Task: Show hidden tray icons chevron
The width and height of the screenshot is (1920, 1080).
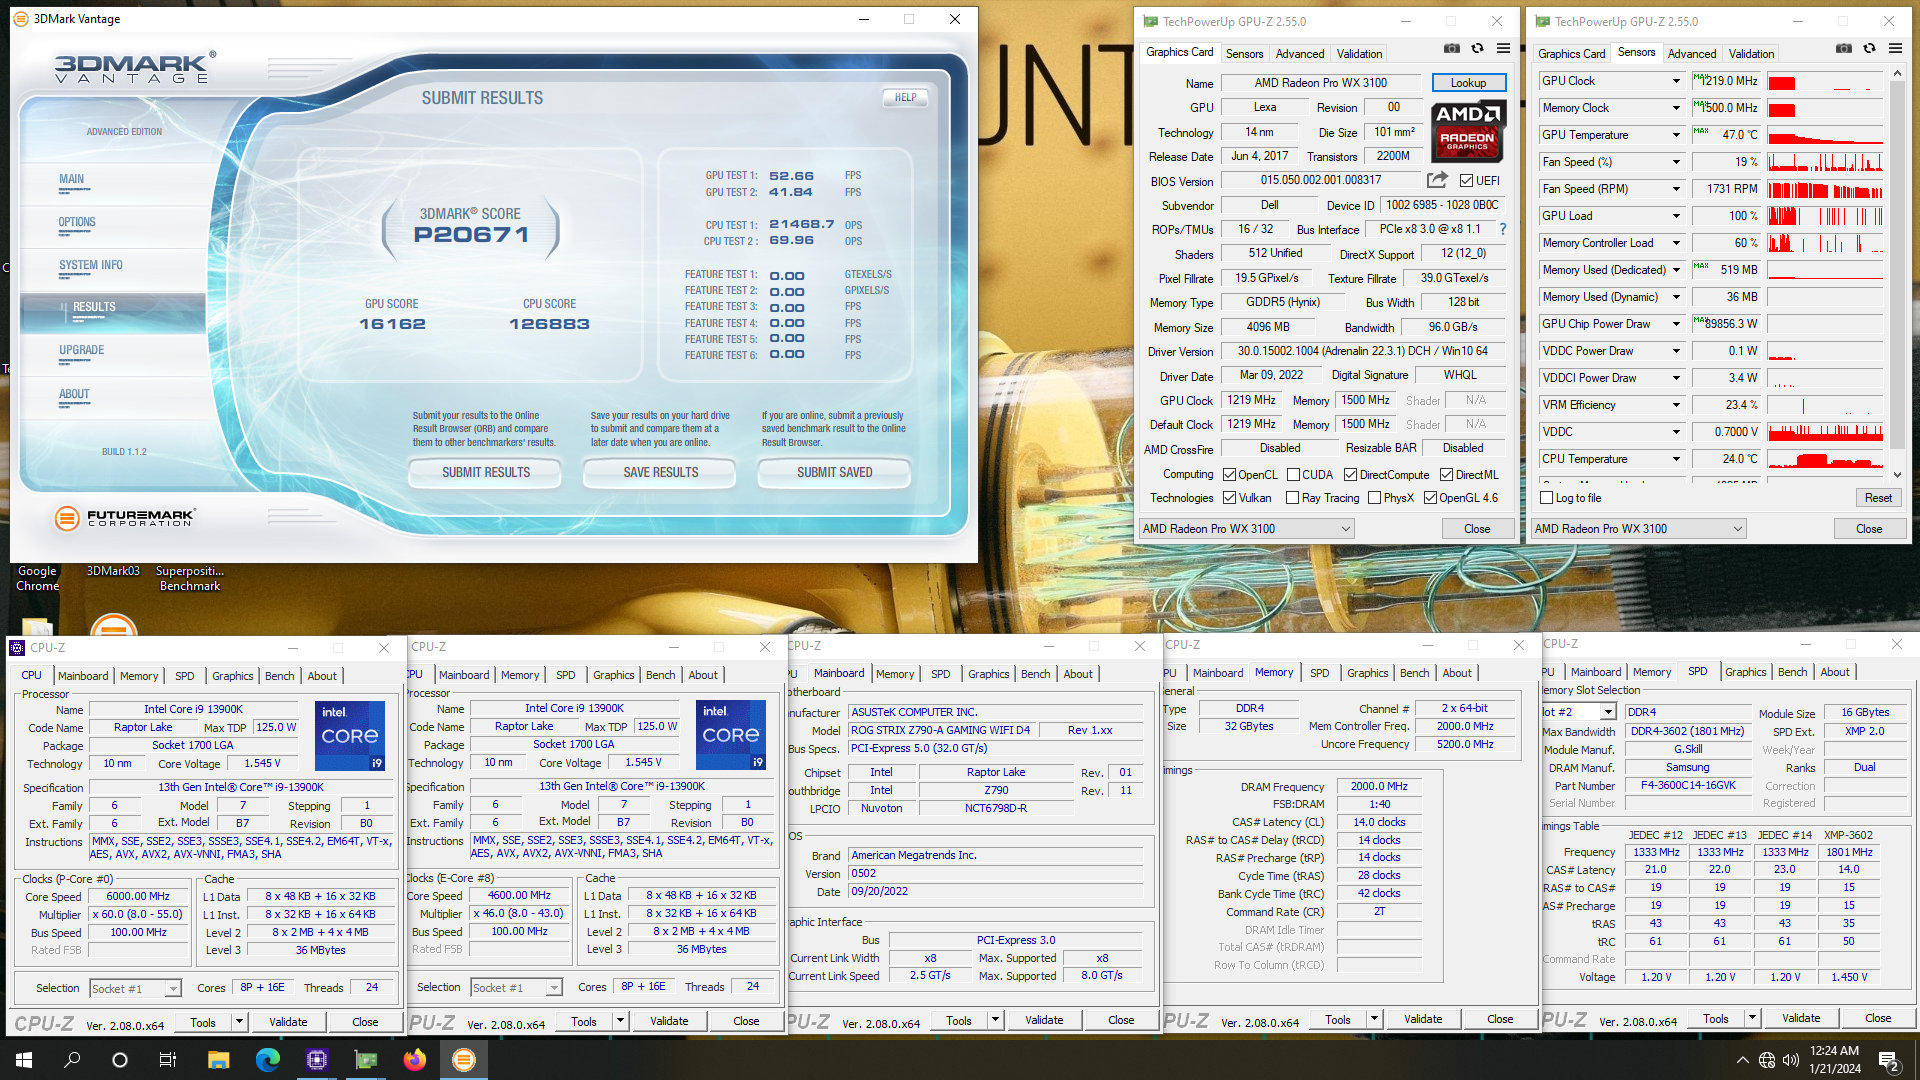Action: [1742, 1060]
